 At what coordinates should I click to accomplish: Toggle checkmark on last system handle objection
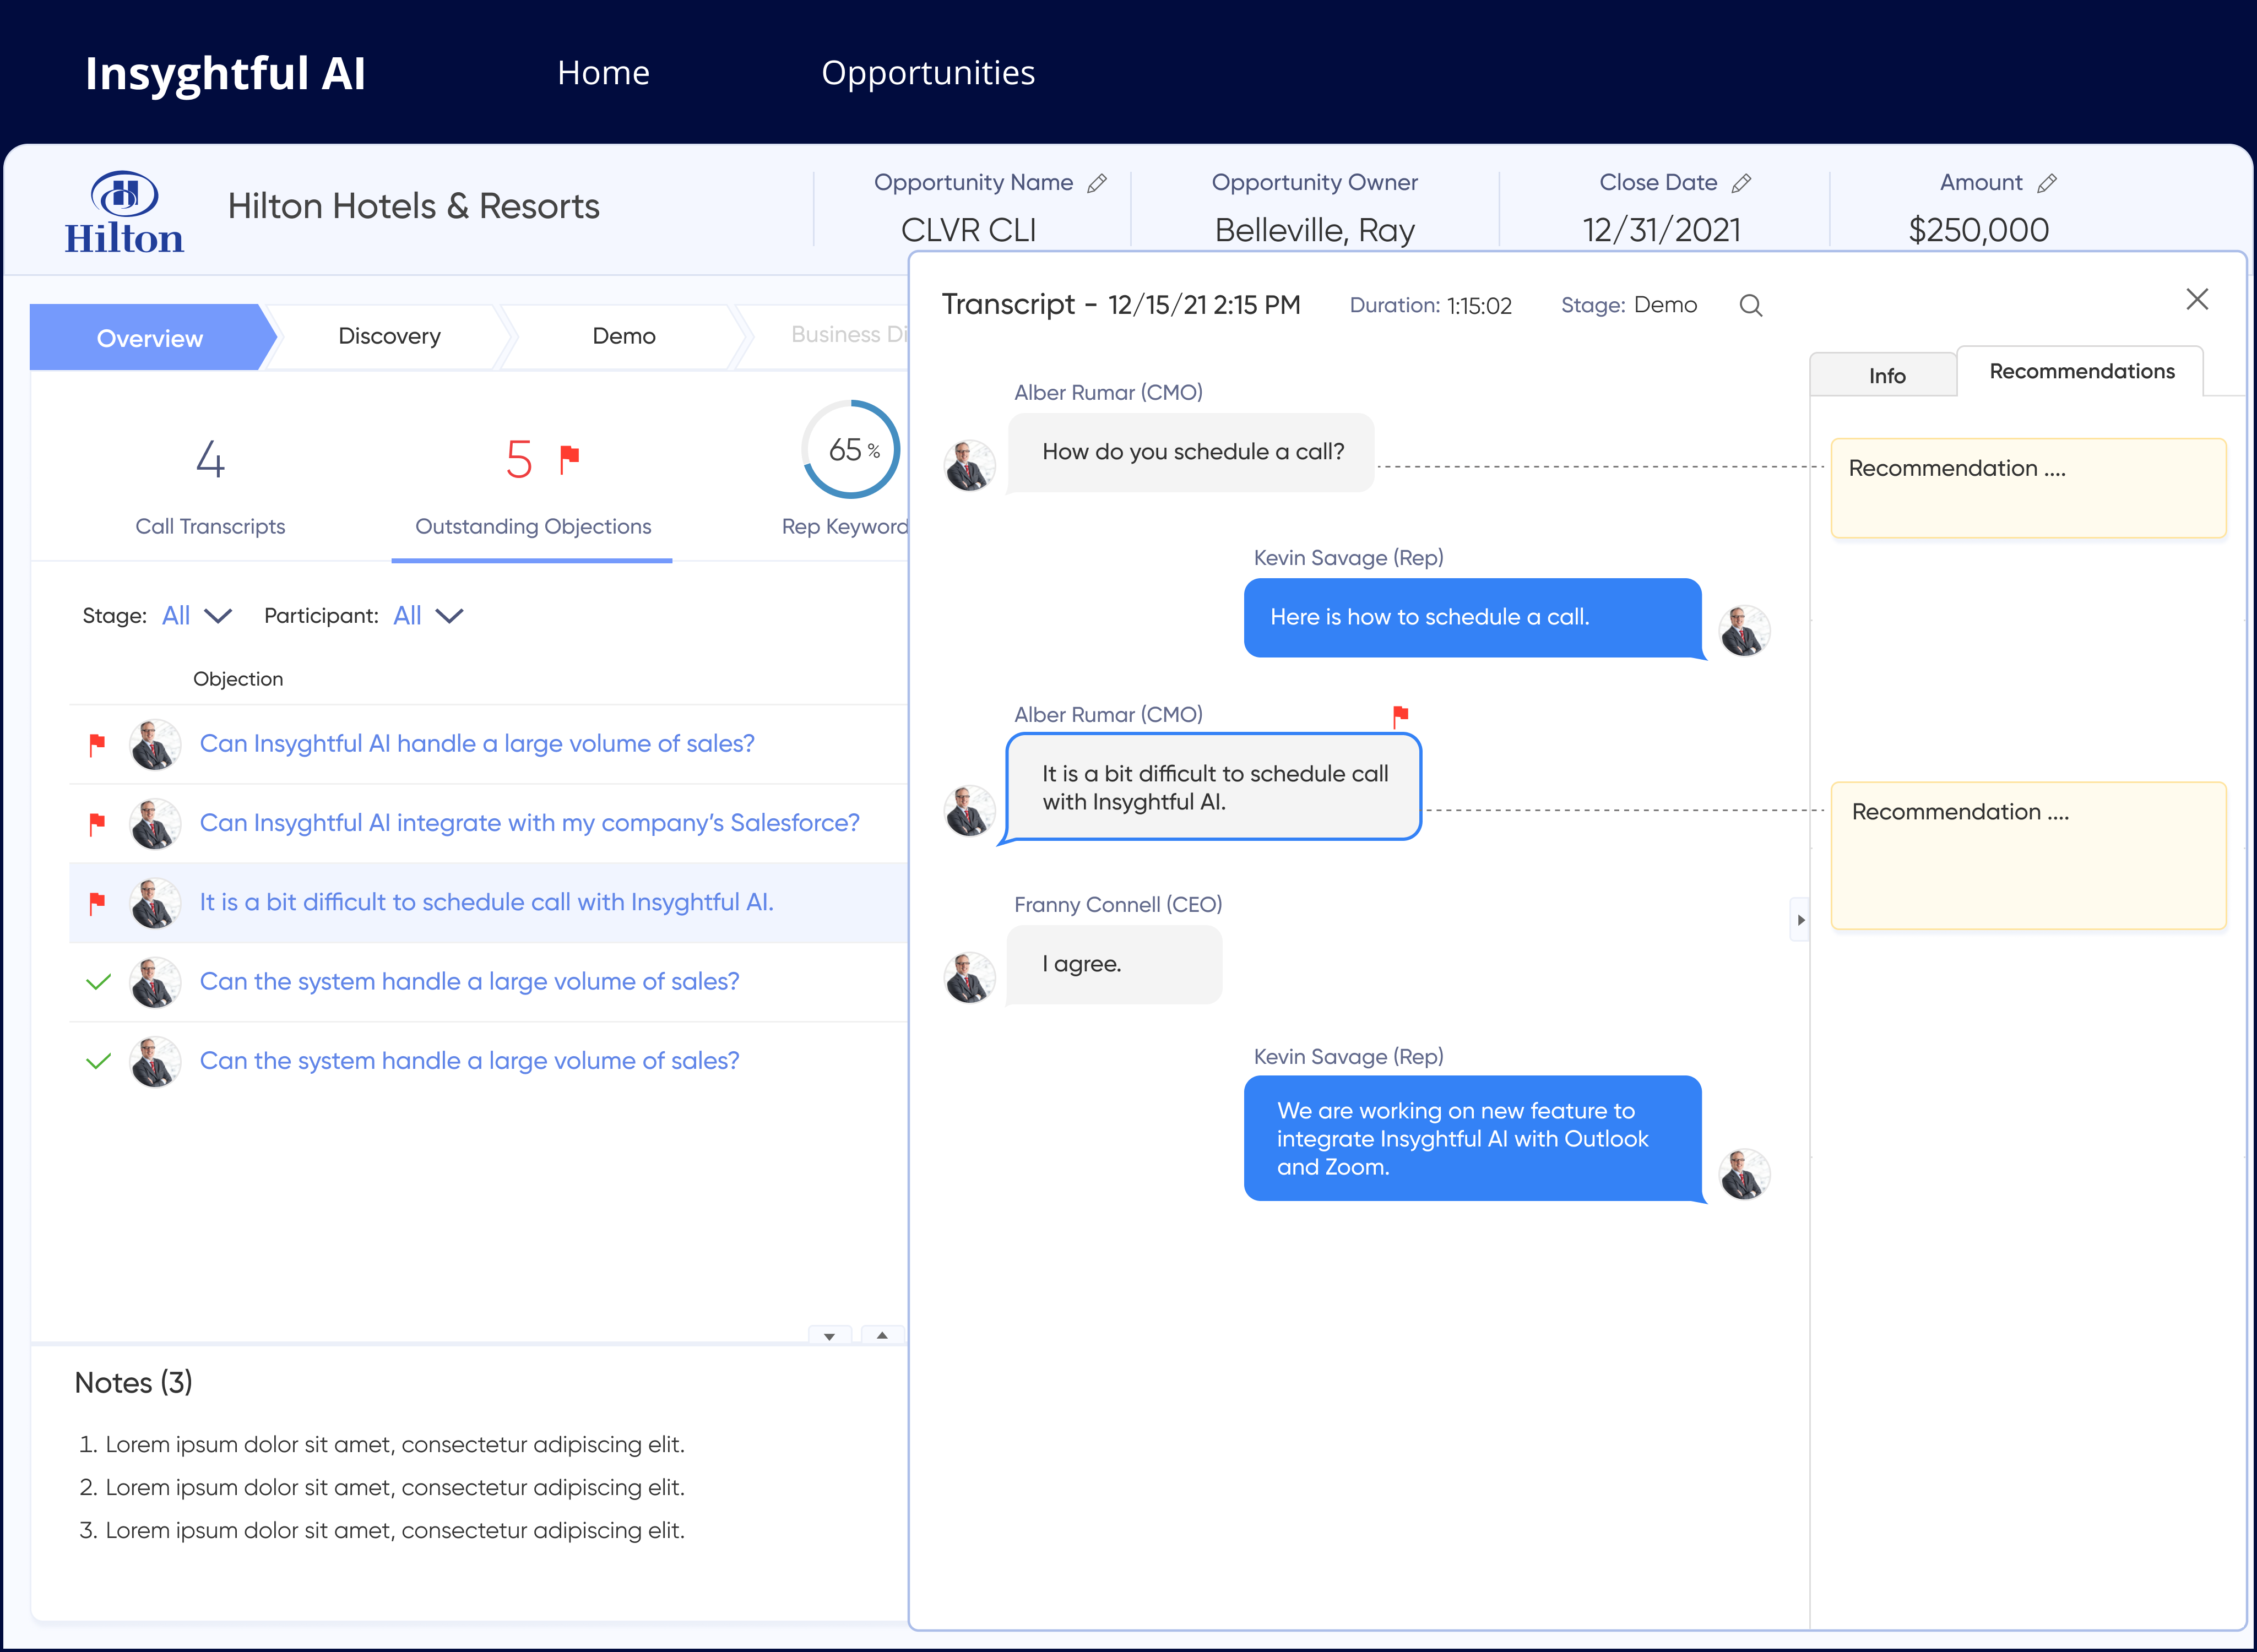pyautogui.click(x=98, y=1061)
